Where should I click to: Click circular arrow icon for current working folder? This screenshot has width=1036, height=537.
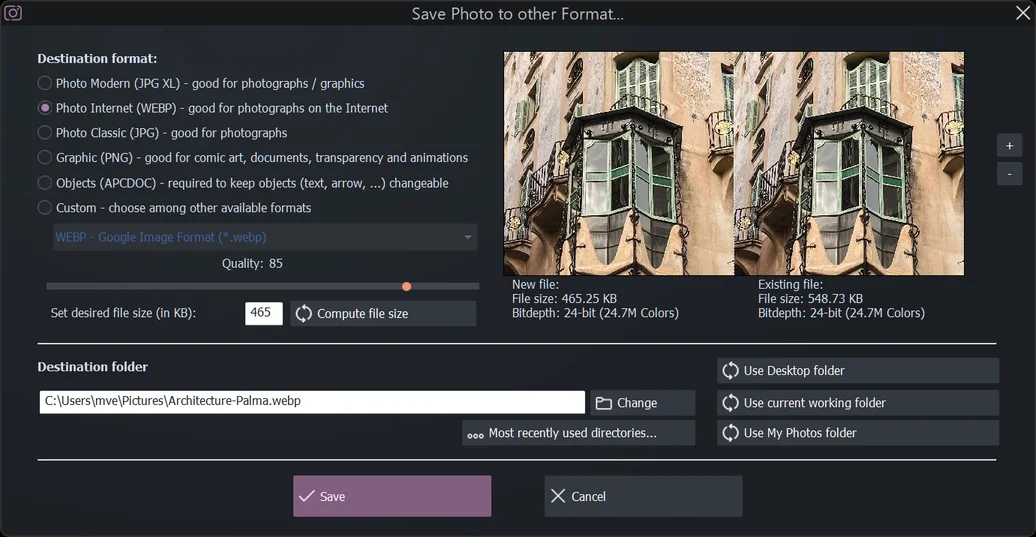tap(730, 403)
